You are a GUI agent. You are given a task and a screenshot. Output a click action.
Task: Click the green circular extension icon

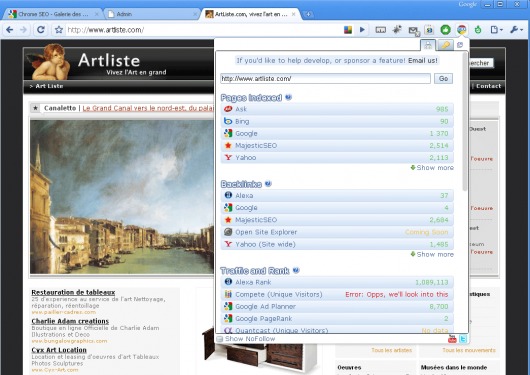(x=445, y=30)
